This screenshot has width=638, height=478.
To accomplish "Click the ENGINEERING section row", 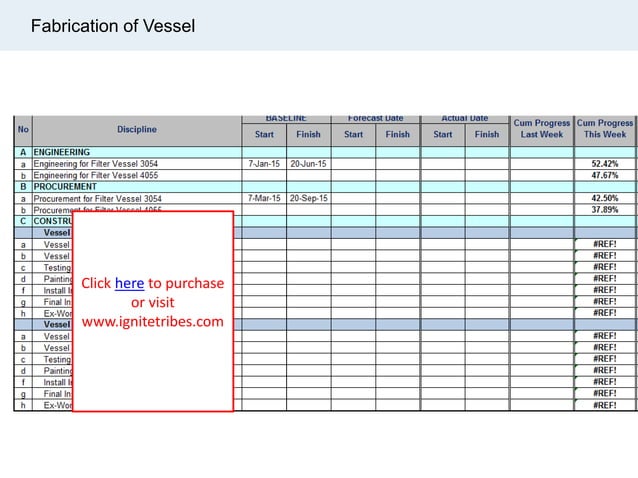I will (62, 152).
